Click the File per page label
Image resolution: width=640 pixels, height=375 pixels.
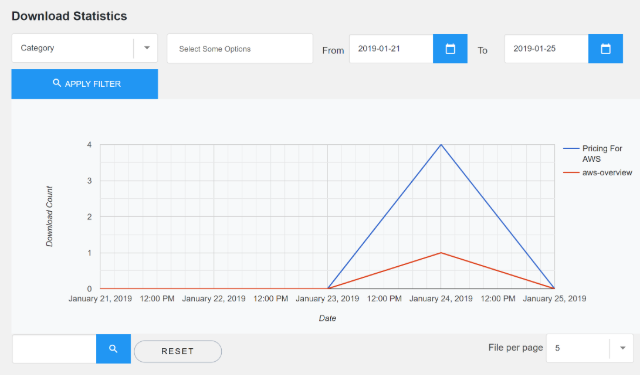(x=516, y=348)
